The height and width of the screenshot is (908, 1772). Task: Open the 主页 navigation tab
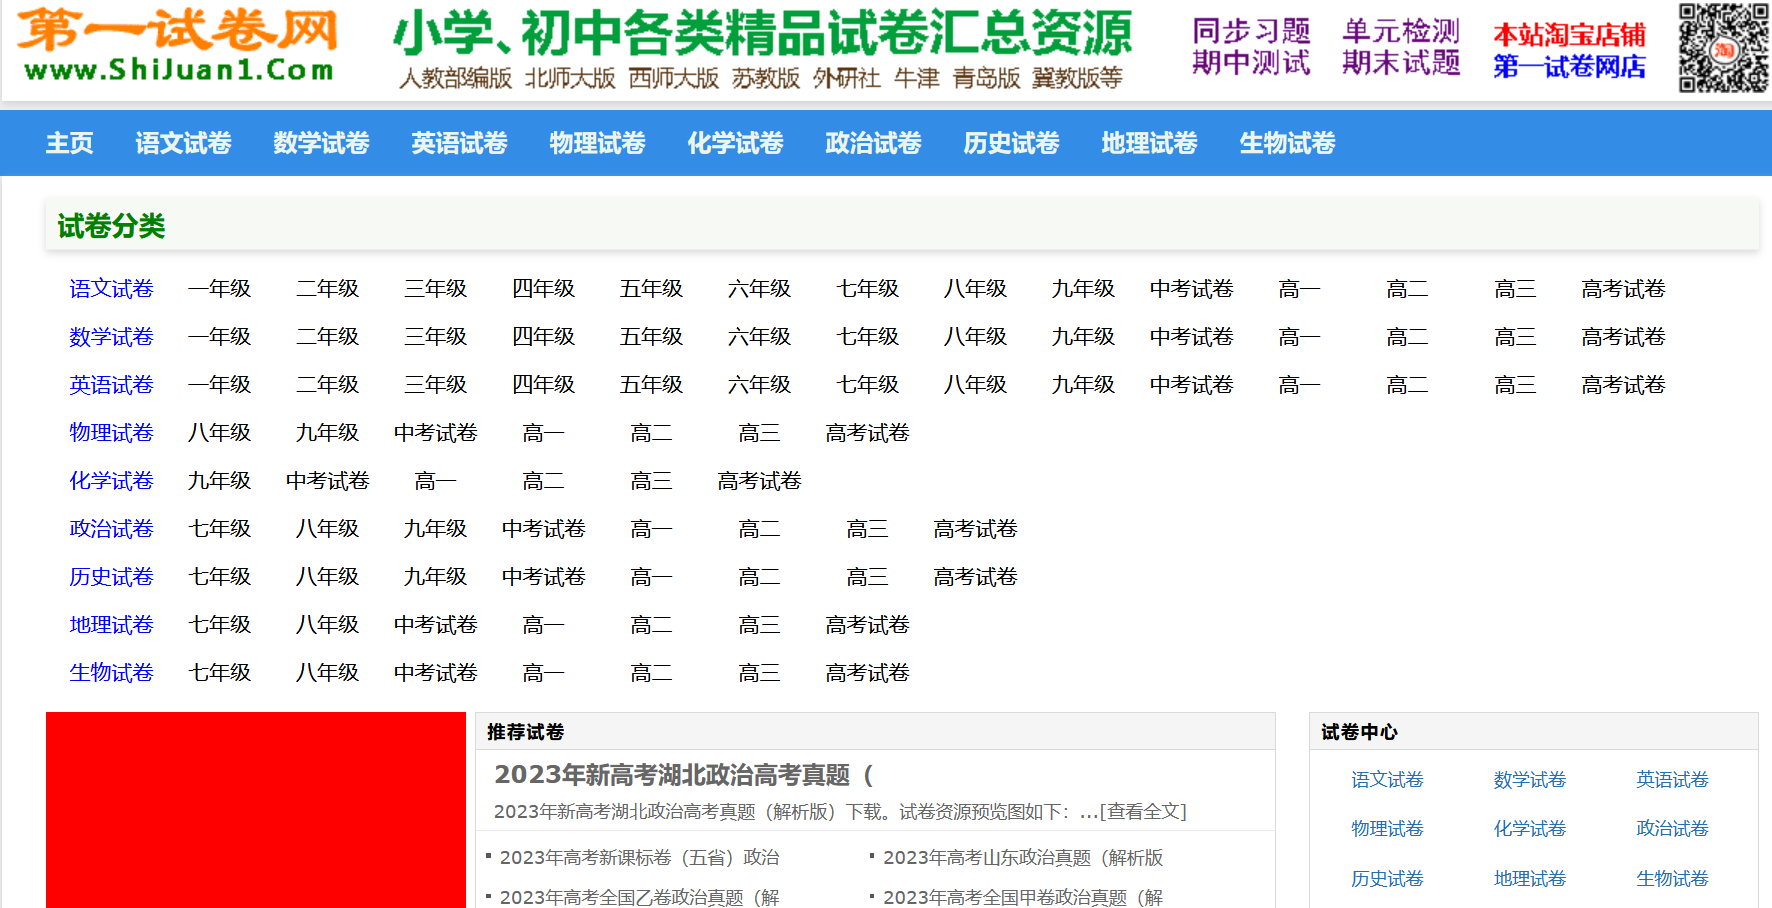coord(70,143)
